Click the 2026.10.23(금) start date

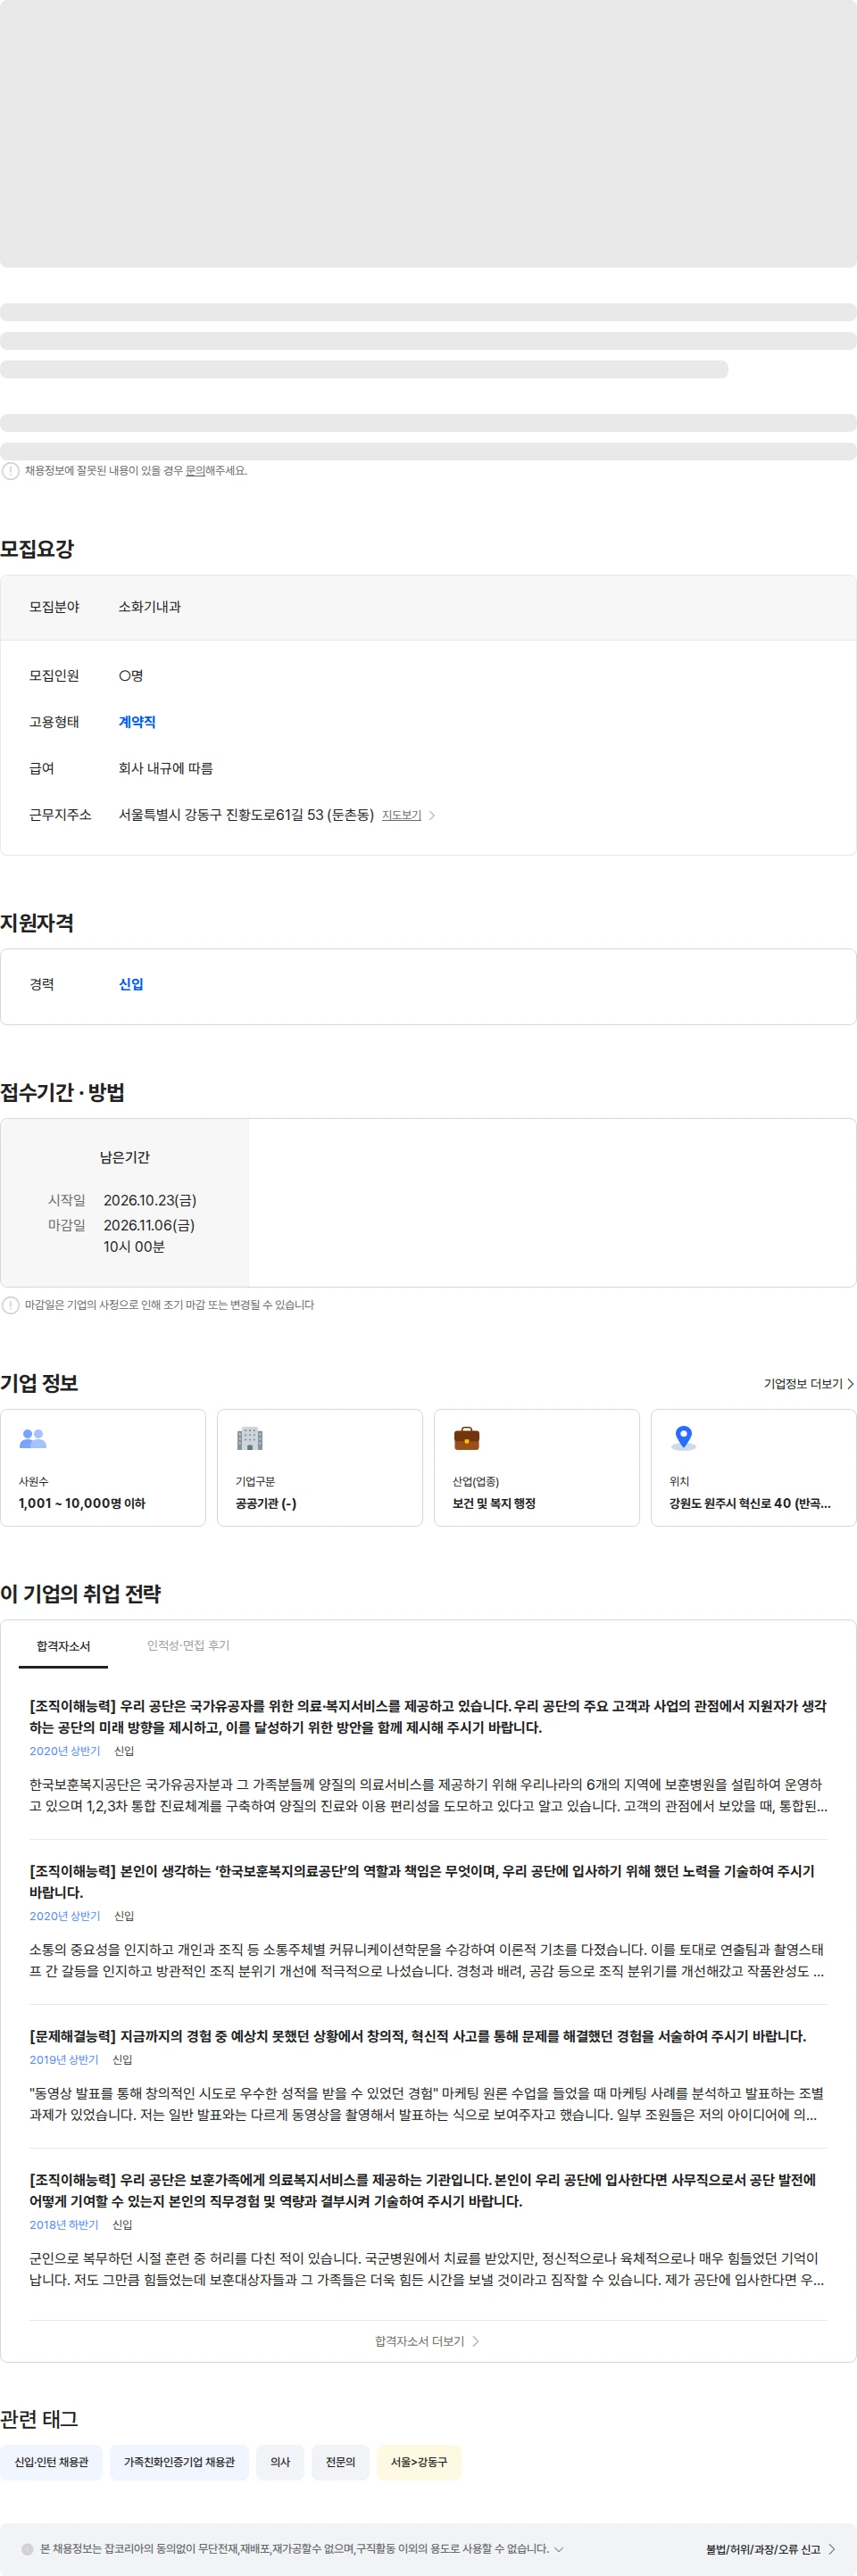point(150,1201)
